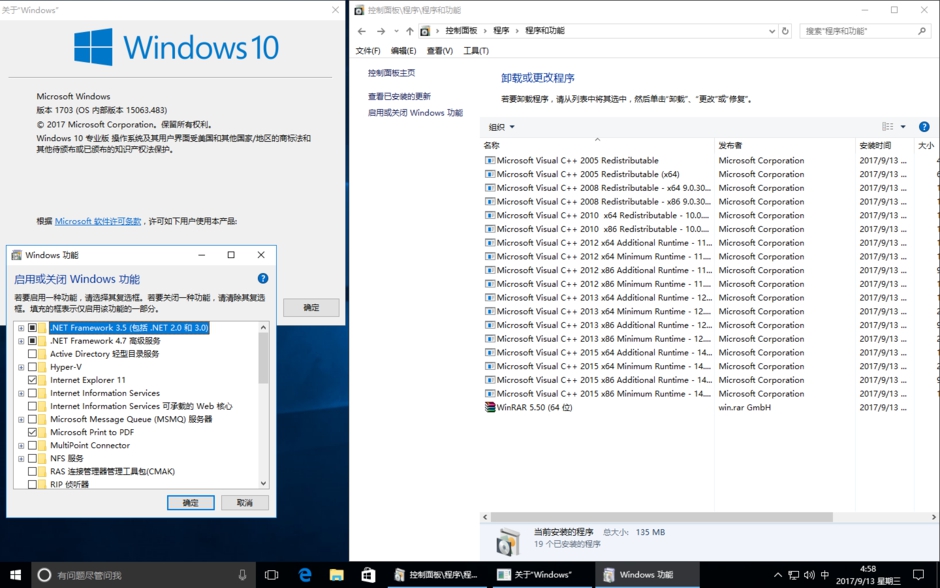
Task: Open the Start menu
Action: point(16,575)
